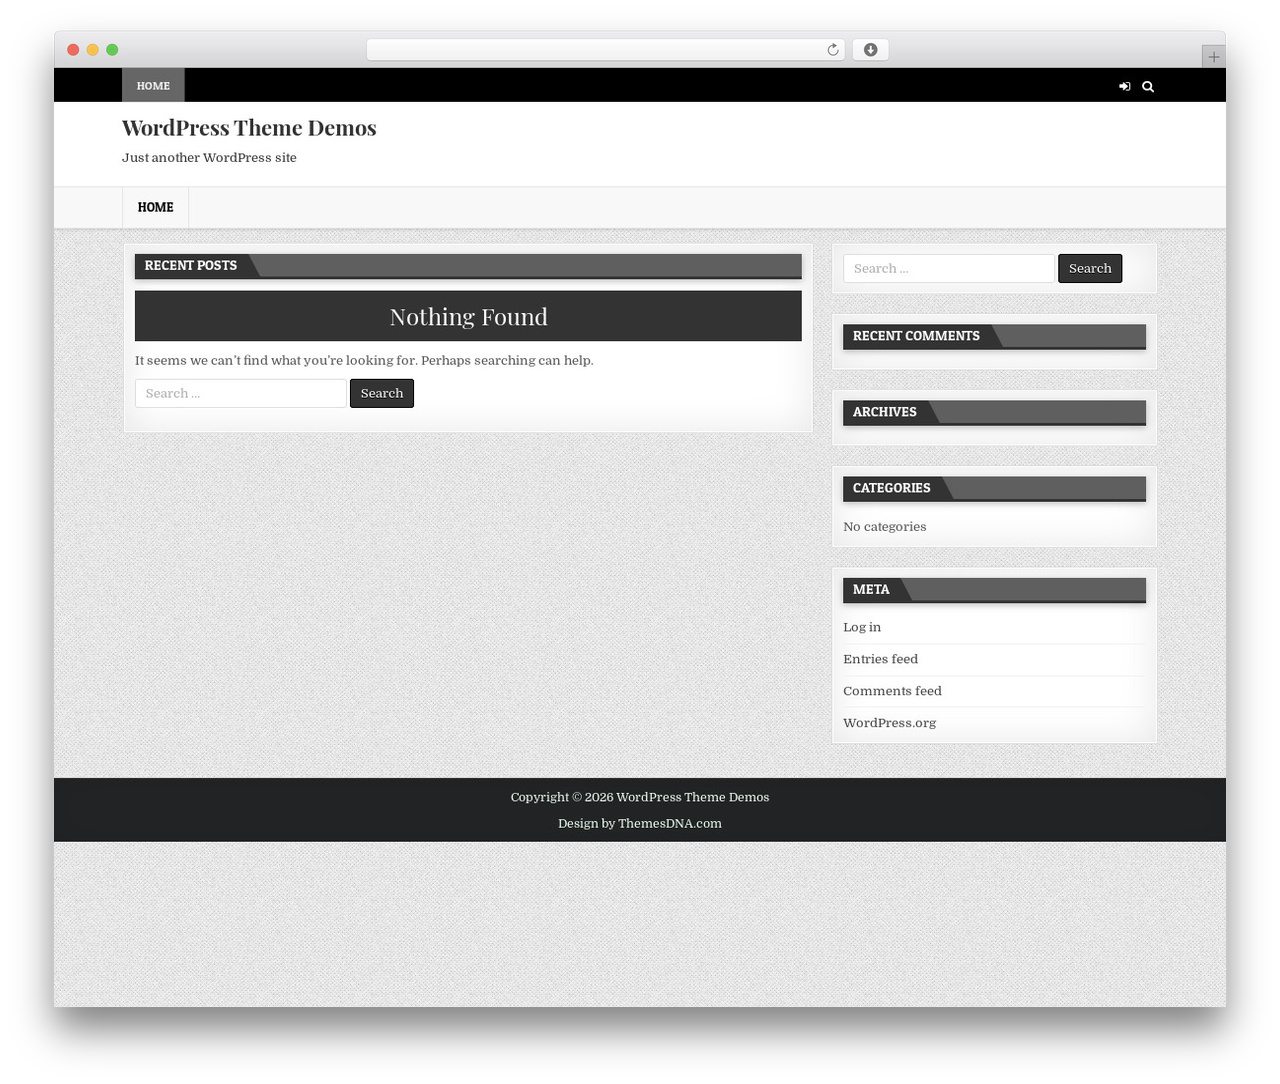Image resolution: width=1280 pixels, height=1084 pixels.
Task: Open the Comments feed link
Action: coord(892,691)
